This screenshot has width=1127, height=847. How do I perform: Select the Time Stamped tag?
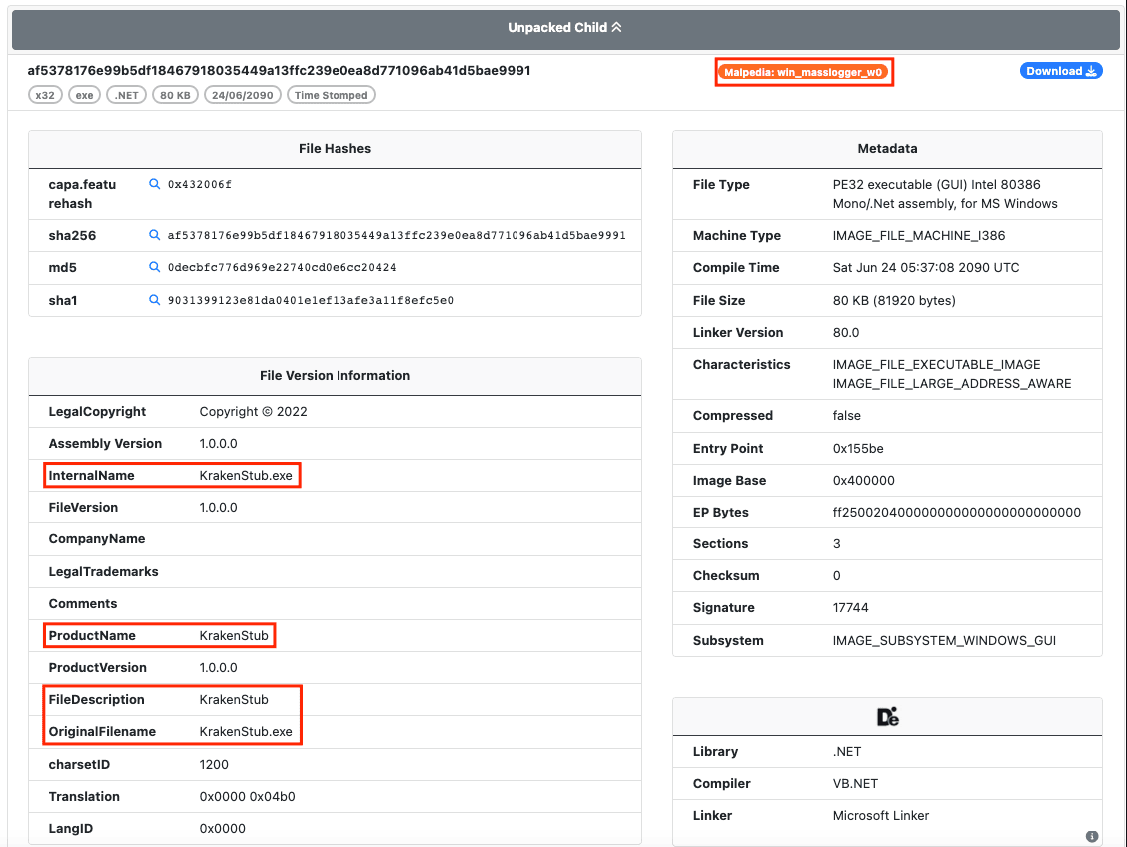331,95
